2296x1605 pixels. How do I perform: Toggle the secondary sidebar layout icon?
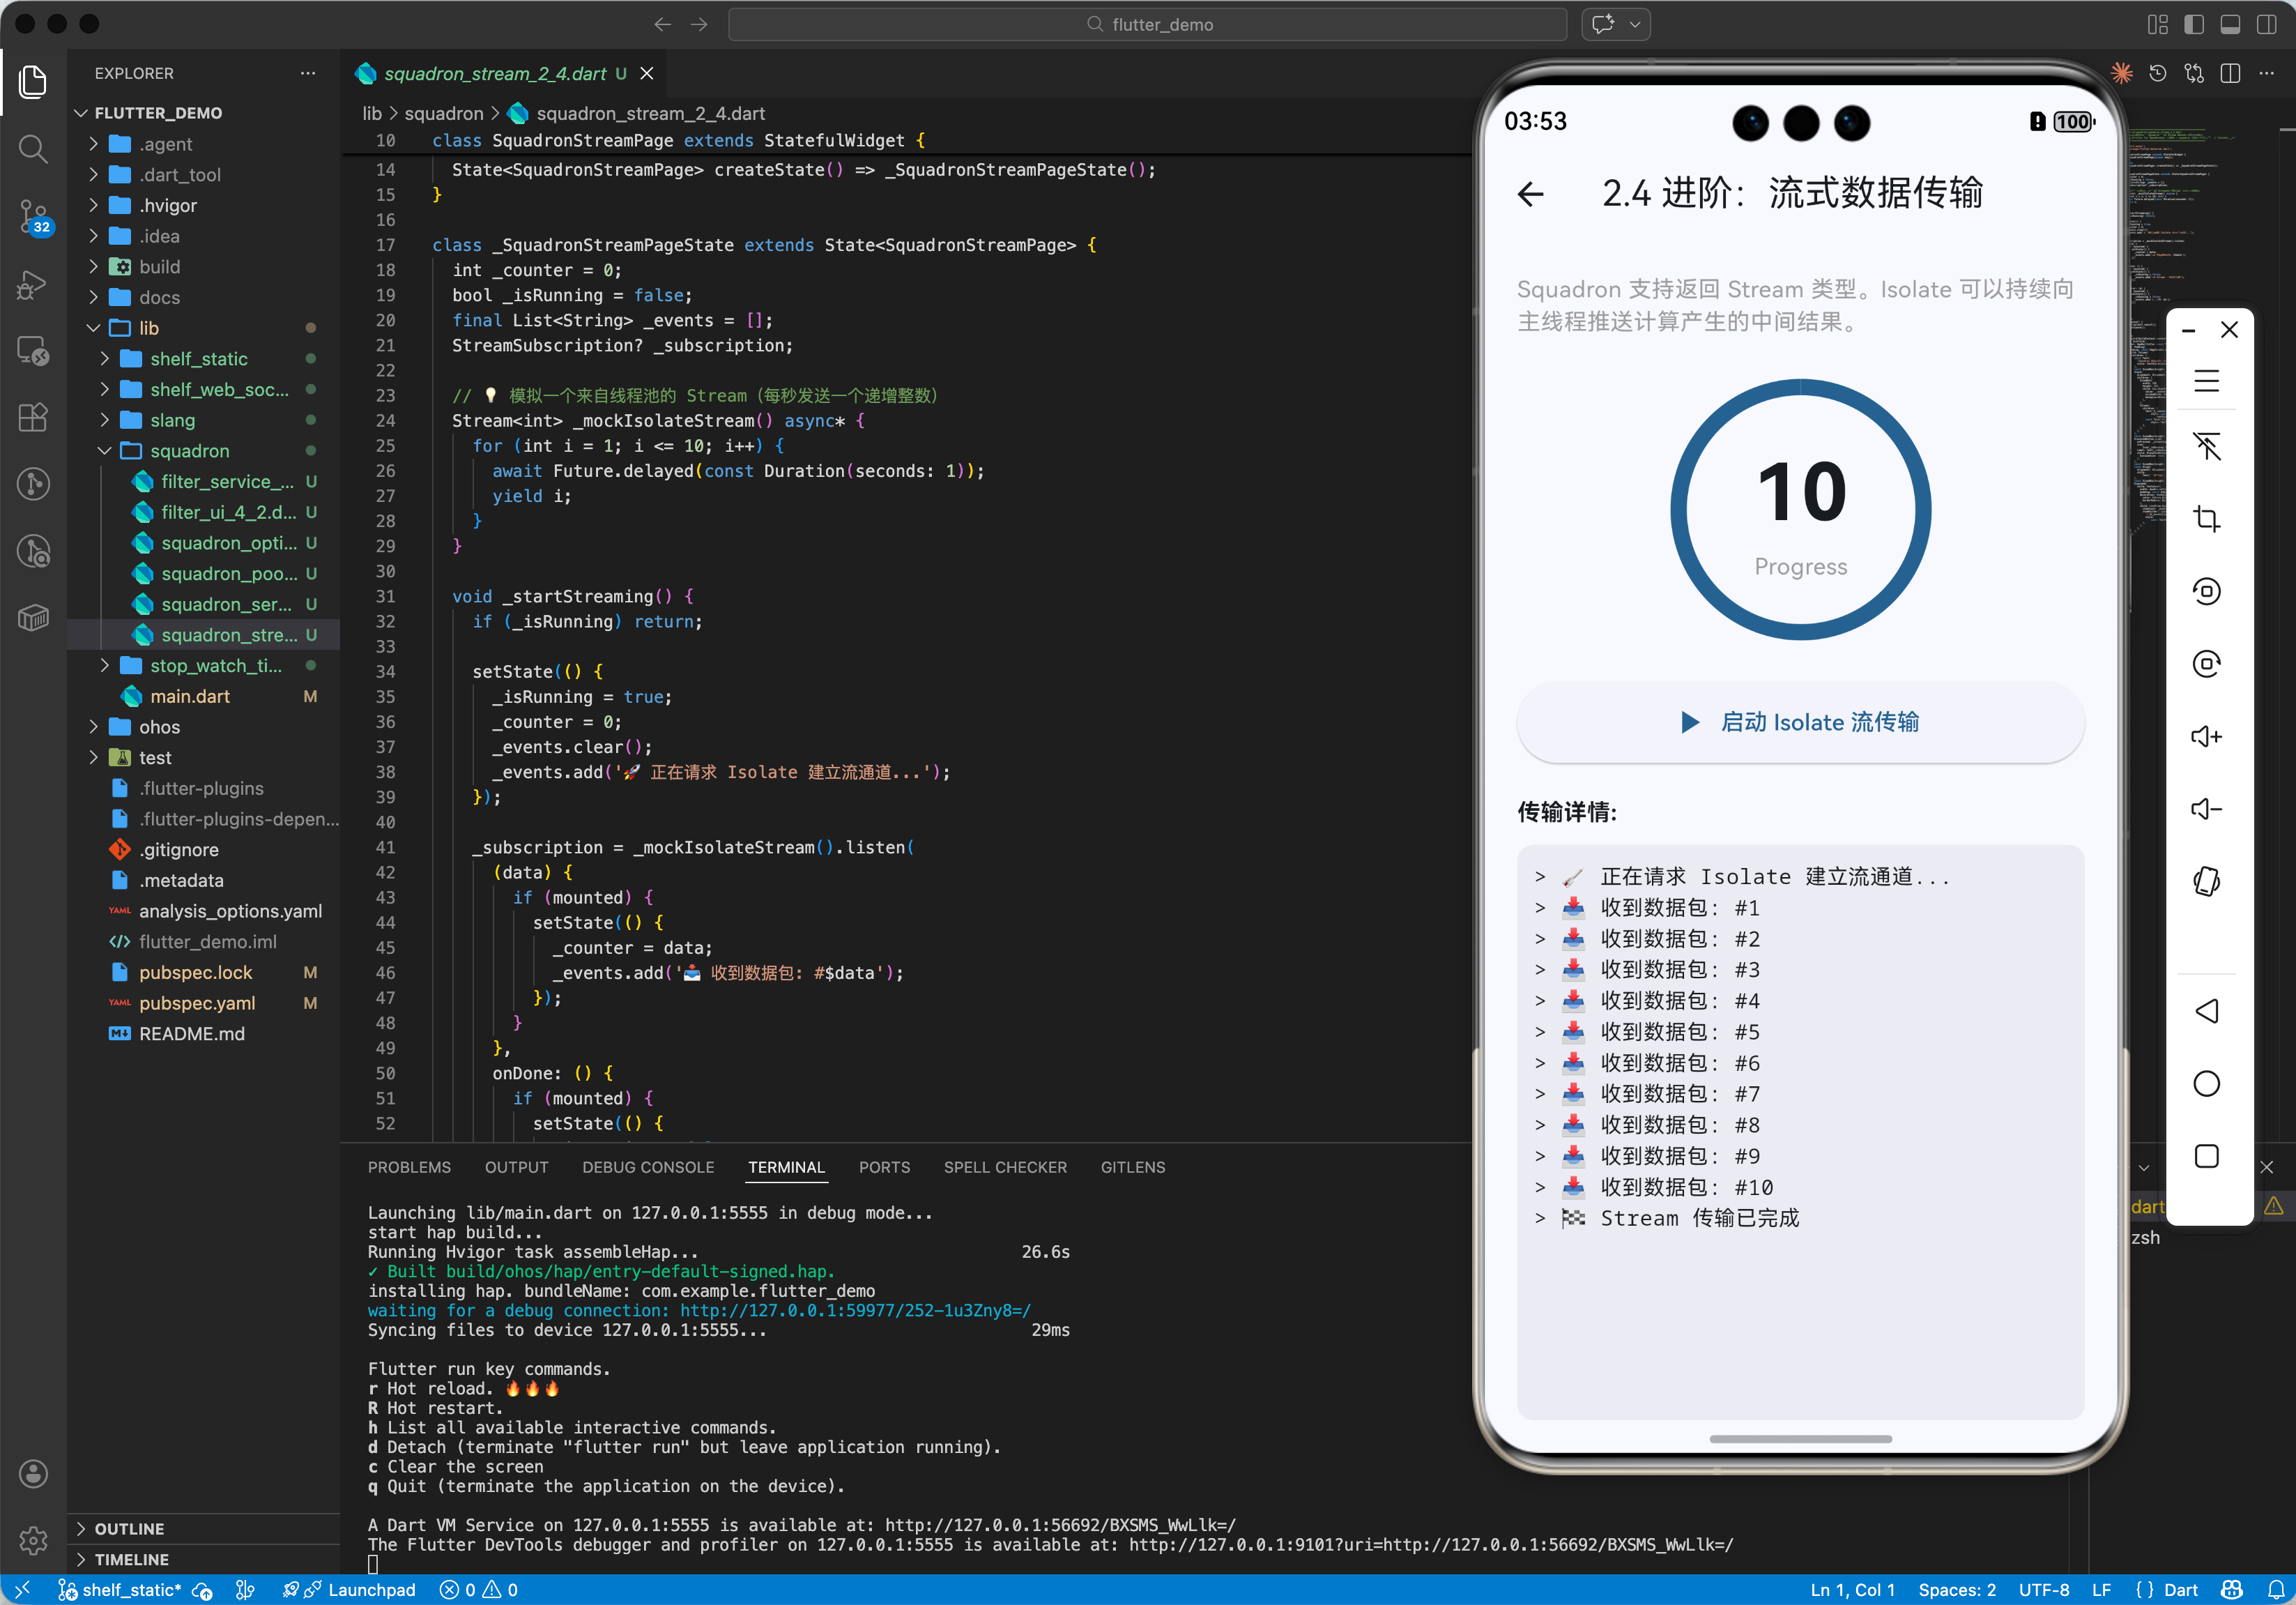pyautogui.click(x=2266, y=24)
